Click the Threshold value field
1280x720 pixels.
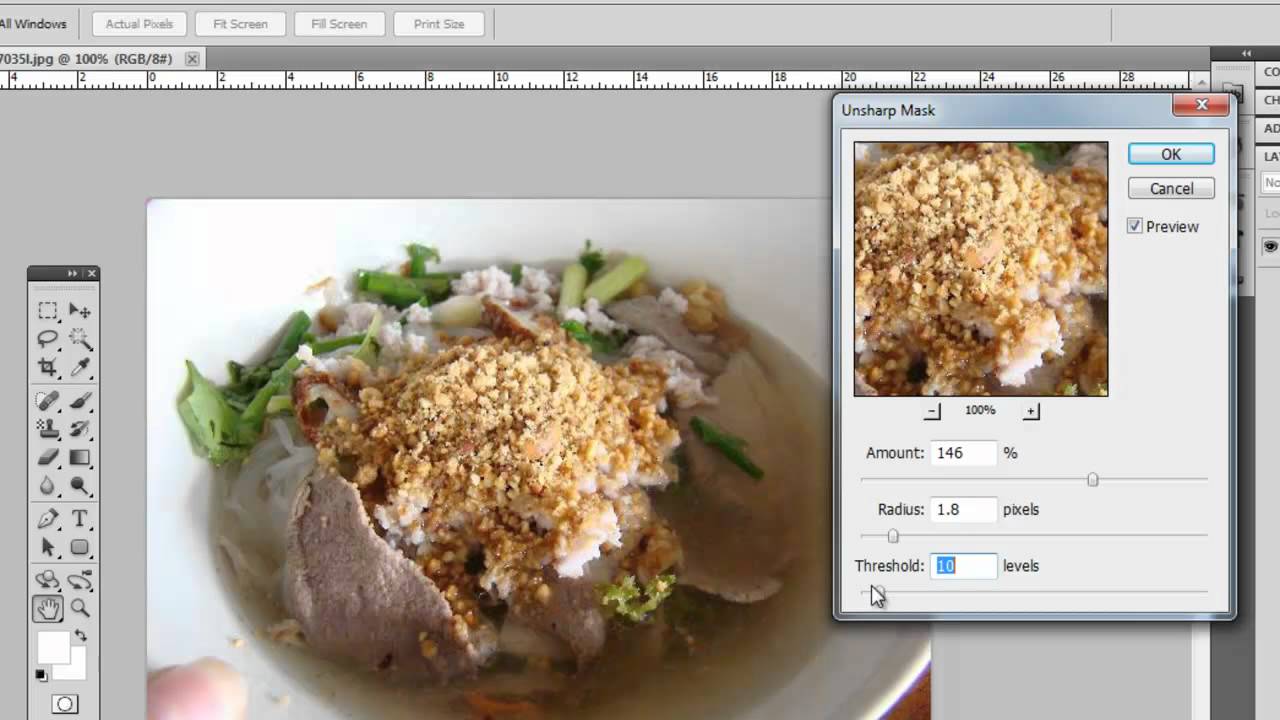964,566
